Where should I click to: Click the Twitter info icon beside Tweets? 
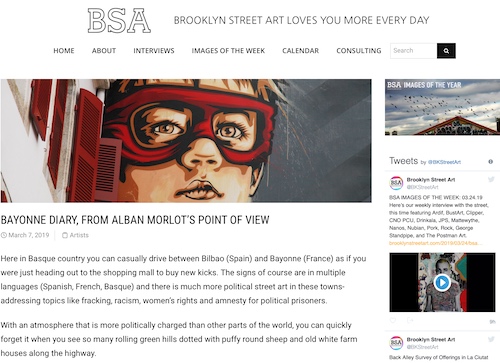pos(490,162)
